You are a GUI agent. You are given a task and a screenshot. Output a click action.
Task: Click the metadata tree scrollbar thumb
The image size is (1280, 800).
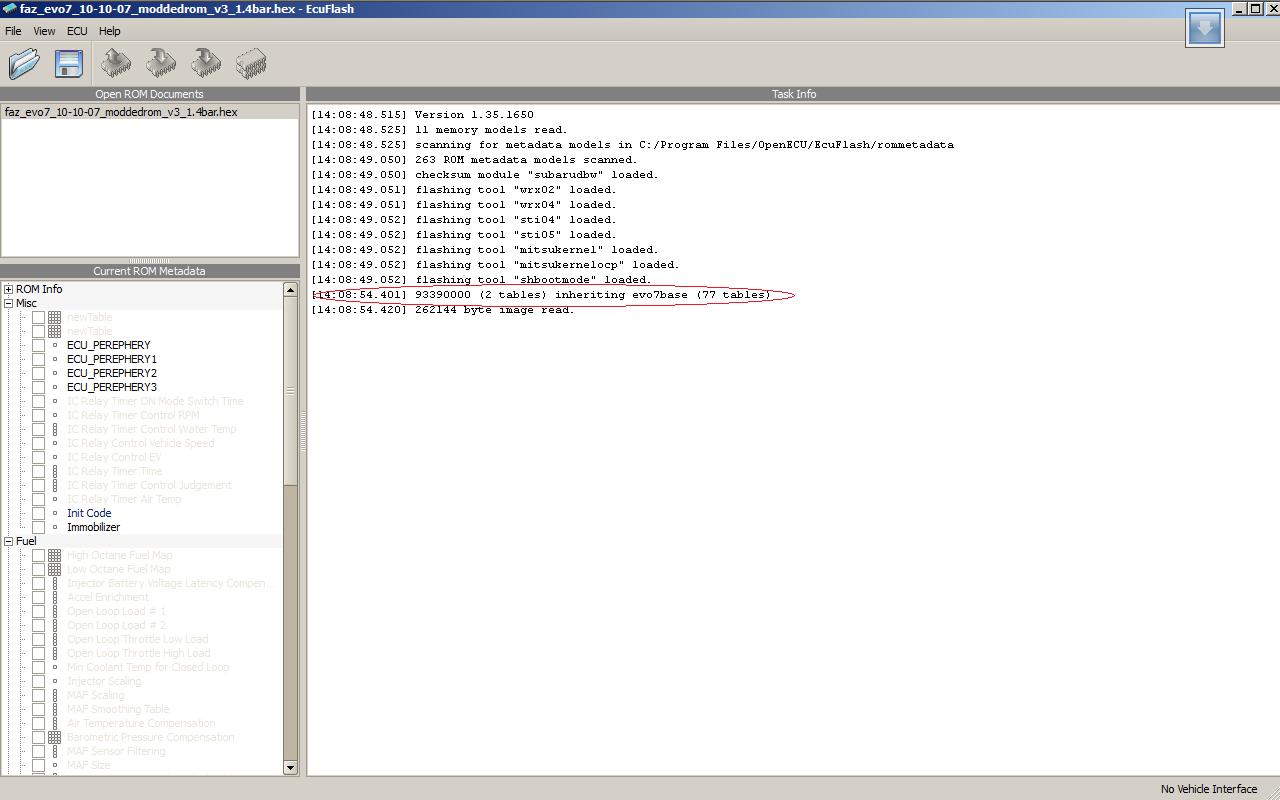[290, 391]
